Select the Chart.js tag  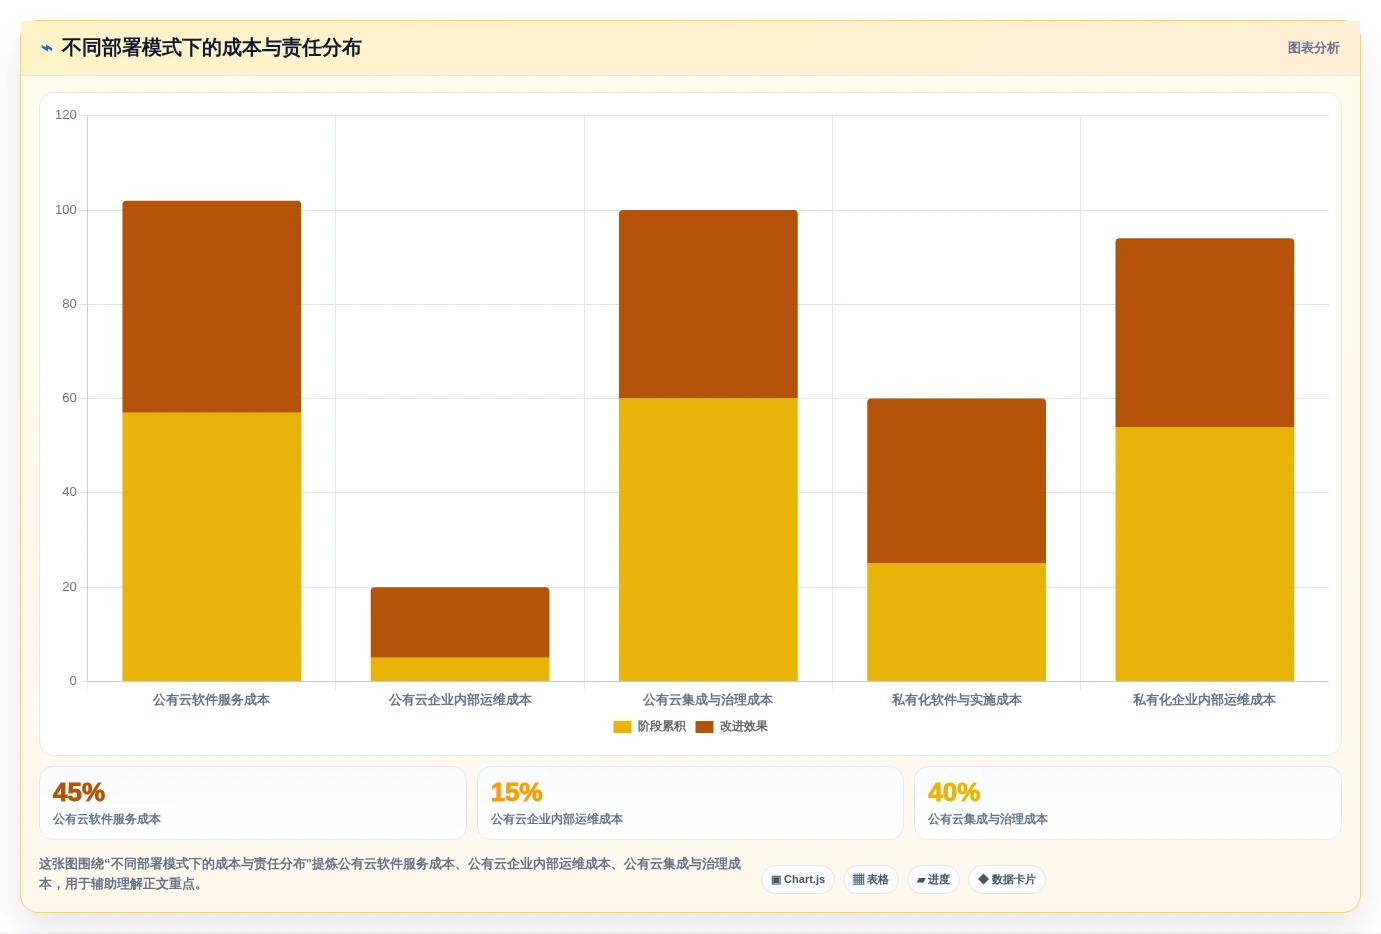[x=798, y=880]
